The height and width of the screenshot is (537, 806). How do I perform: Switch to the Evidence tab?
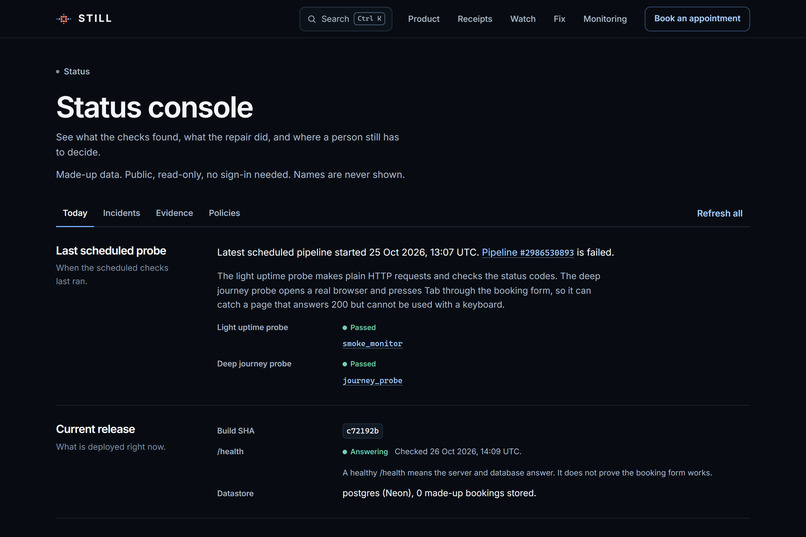[174, 213]
